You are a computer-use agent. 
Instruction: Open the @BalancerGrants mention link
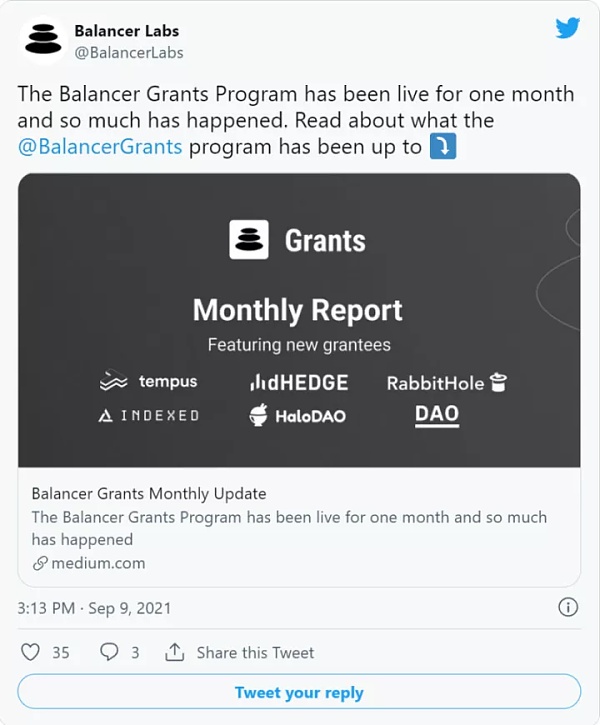(100, 147)
